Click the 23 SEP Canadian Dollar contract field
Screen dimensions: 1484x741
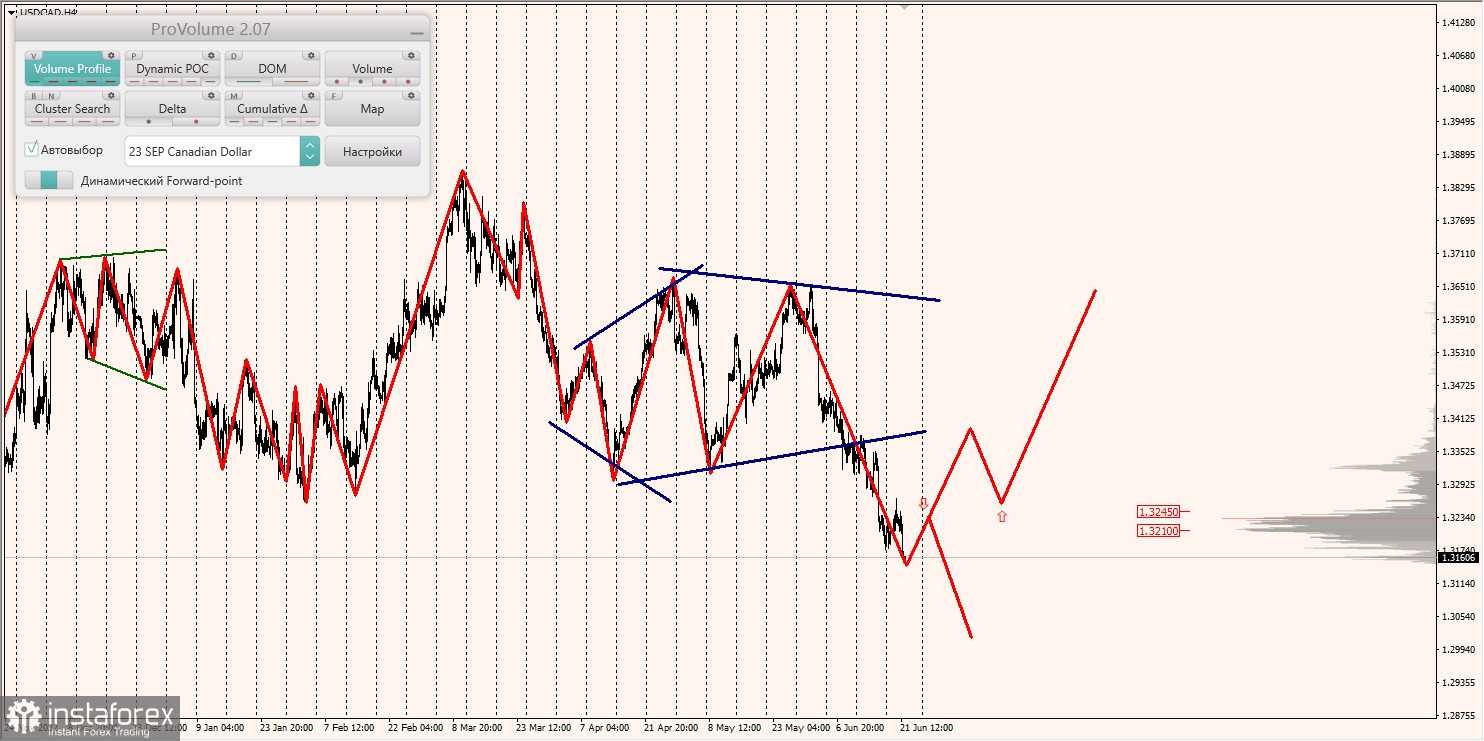[212, 151]
